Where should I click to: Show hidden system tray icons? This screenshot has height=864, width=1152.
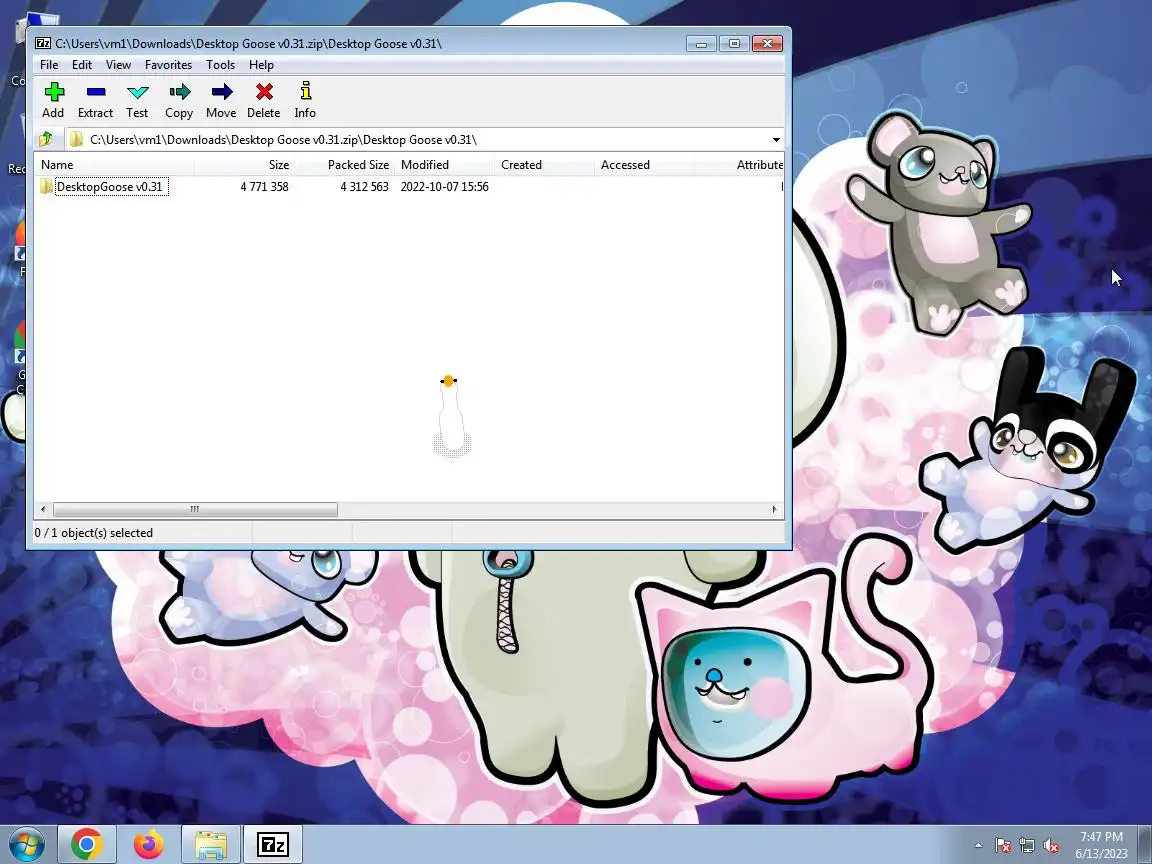tap(978, 846)
